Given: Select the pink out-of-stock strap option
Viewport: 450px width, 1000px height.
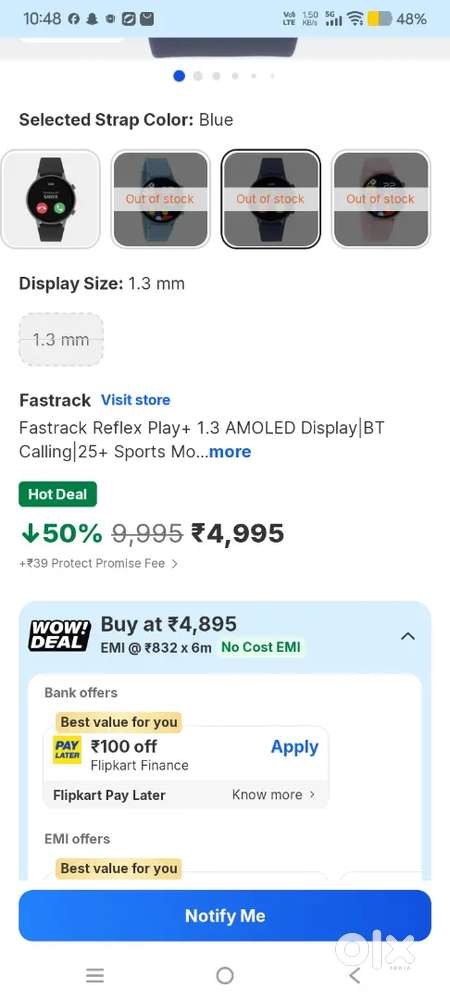Looking at the screenshot, I should [x=381, y=199].
